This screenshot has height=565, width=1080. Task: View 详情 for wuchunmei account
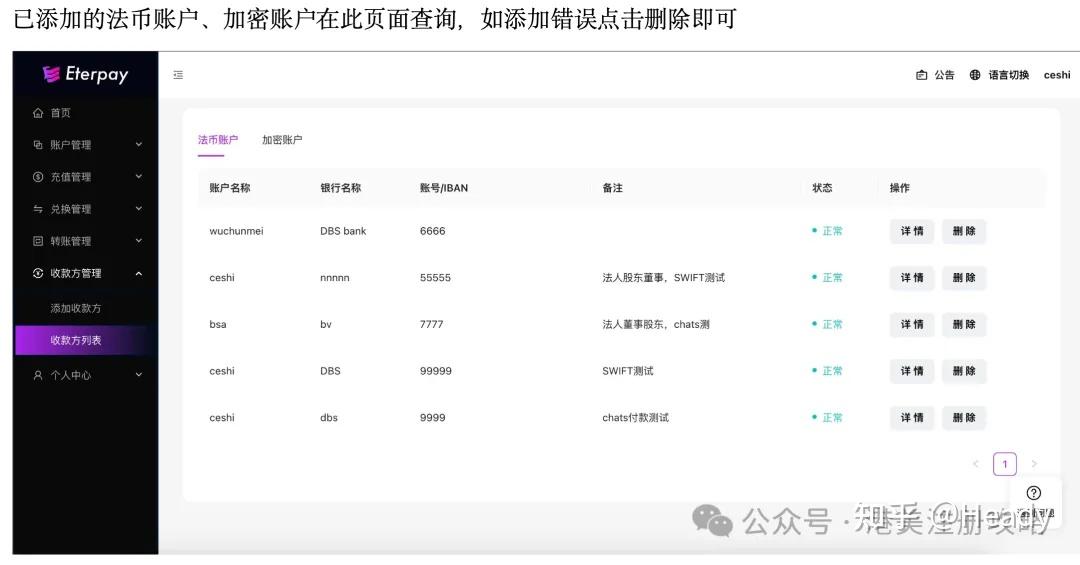[912, 231]
